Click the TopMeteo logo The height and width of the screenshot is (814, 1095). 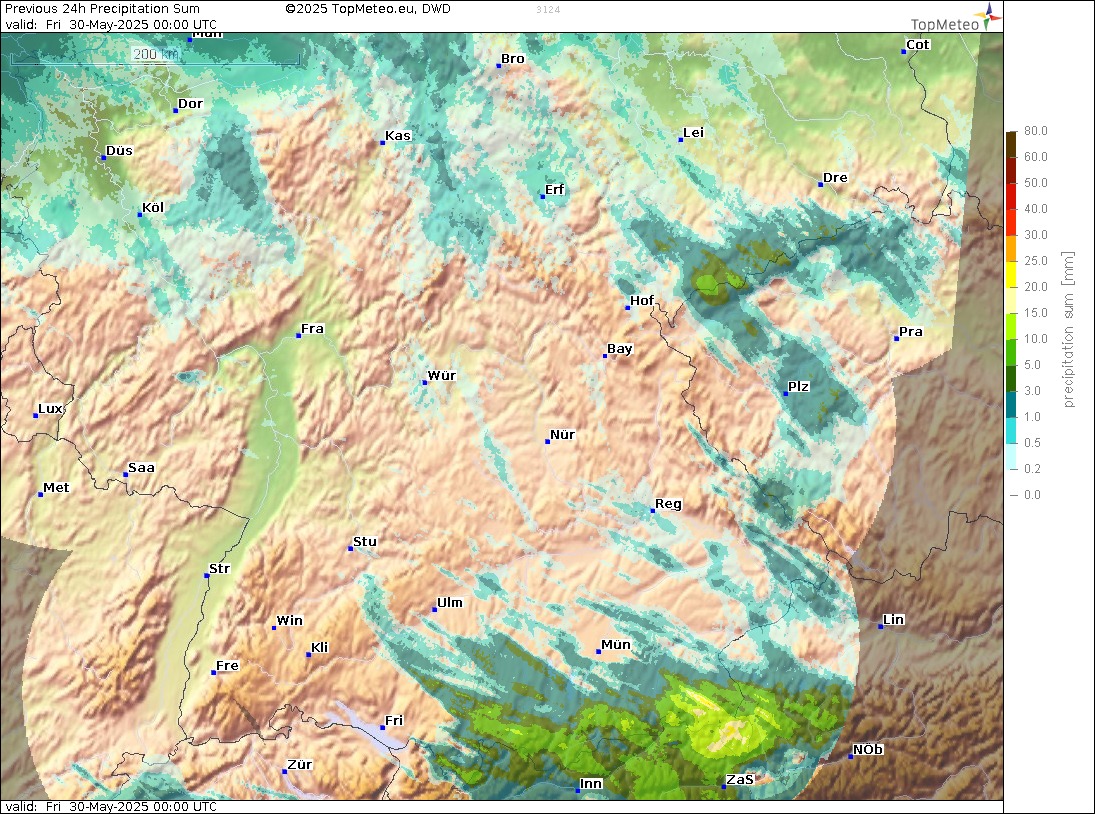[x=956, y=18]
